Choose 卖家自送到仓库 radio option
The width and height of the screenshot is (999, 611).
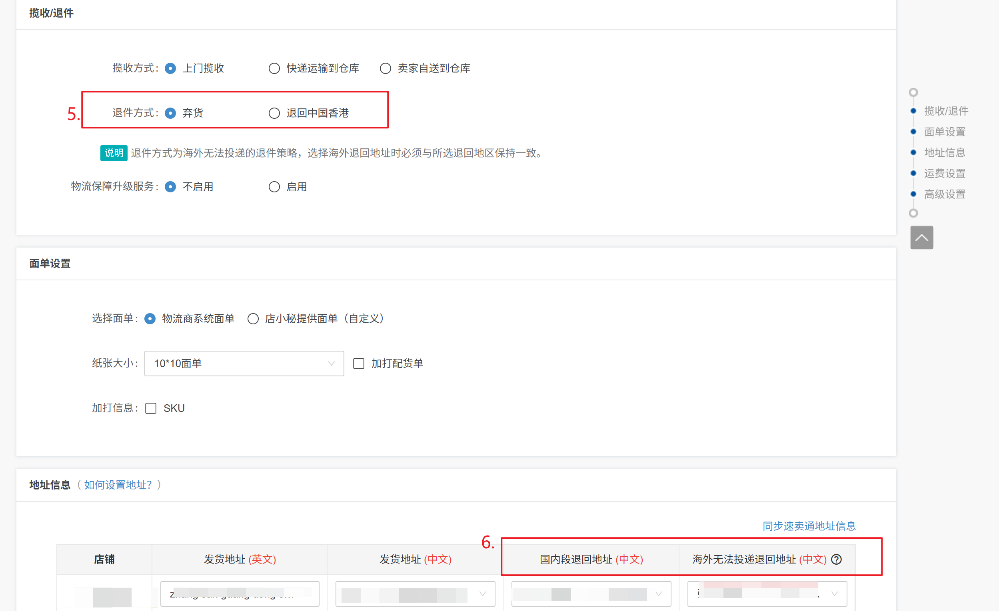coord(385,68)
